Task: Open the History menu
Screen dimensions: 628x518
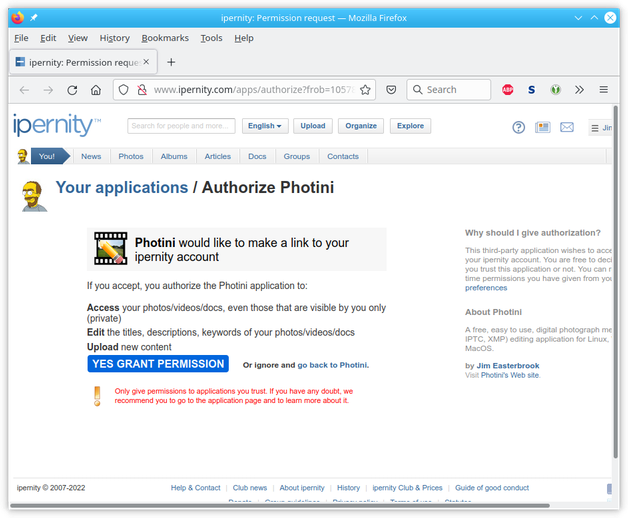Action: point(115,38)
